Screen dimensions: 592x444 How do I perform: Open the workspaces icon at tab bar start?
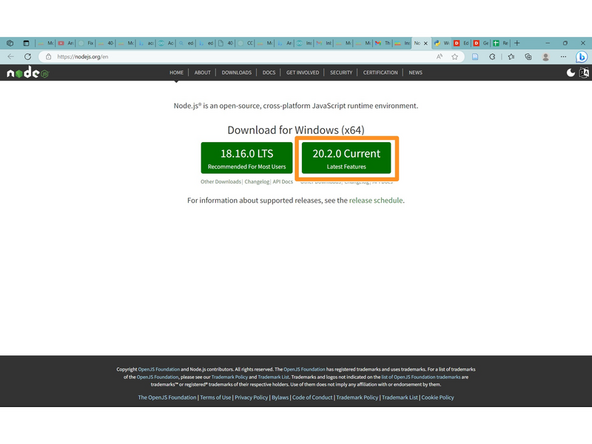pyautogui.click(x=10, y=43)
